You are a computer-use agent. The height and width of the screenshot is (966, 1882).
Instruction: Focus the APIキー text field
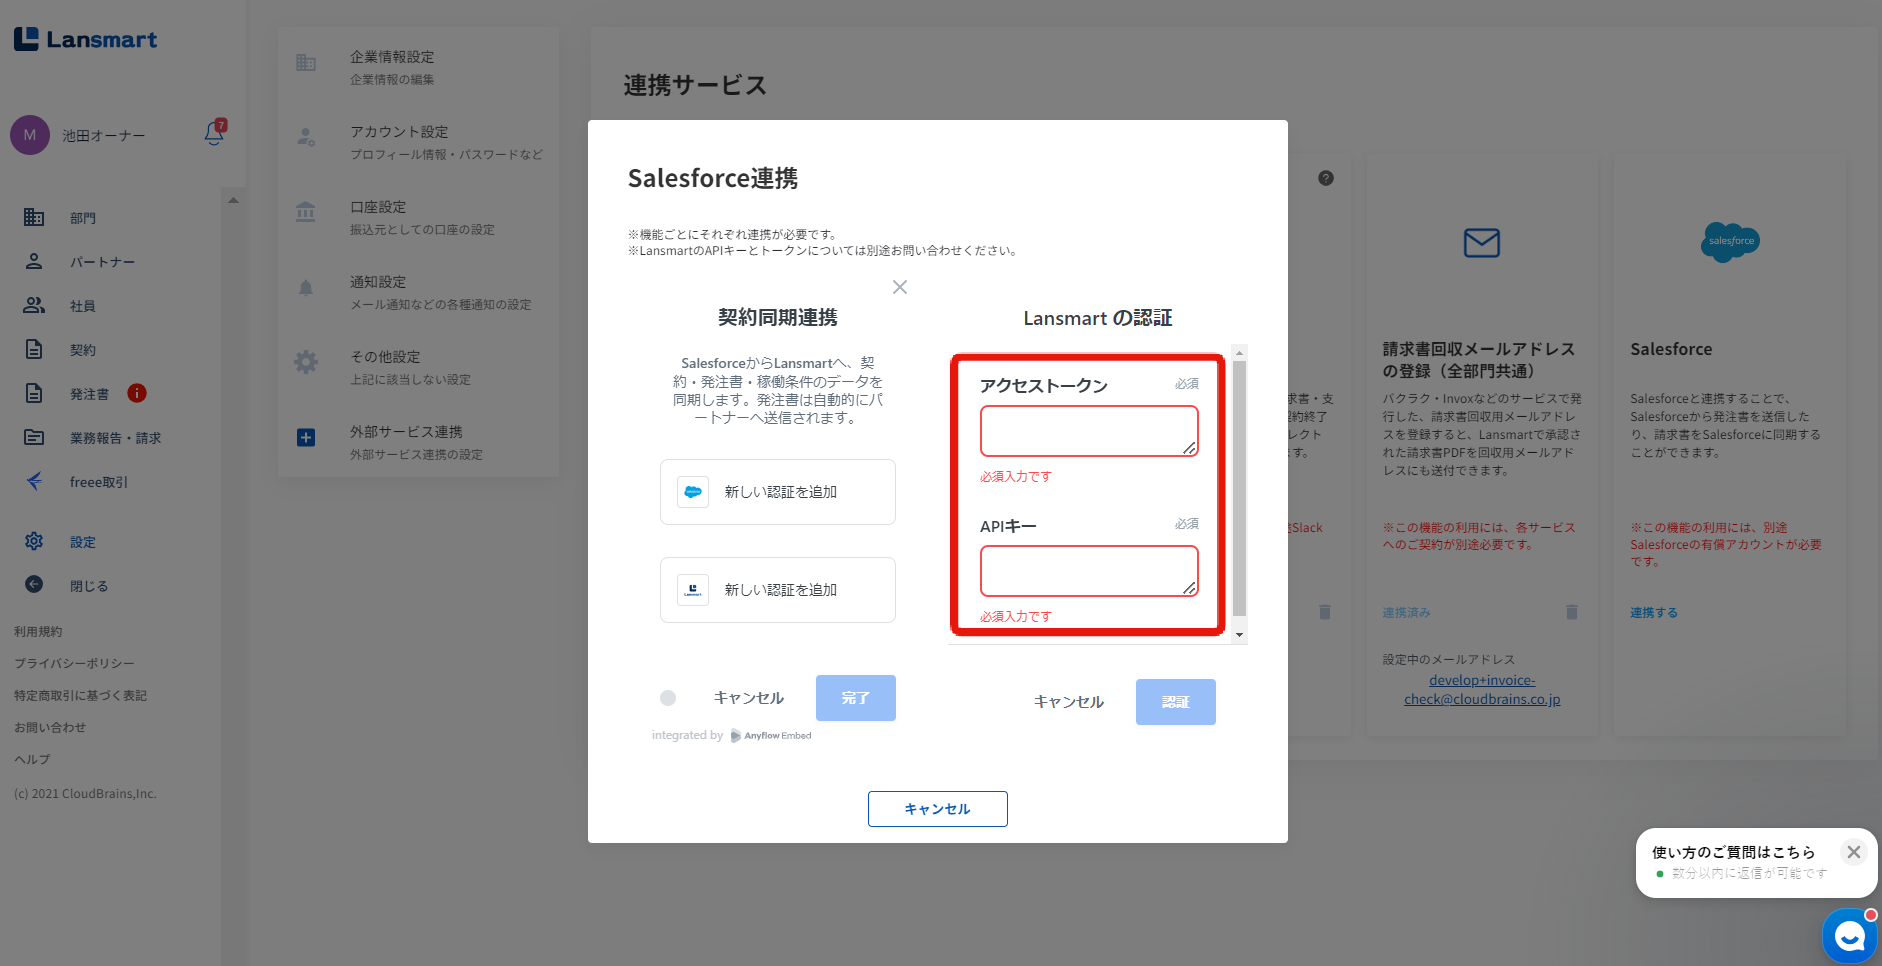point(1089,571)
